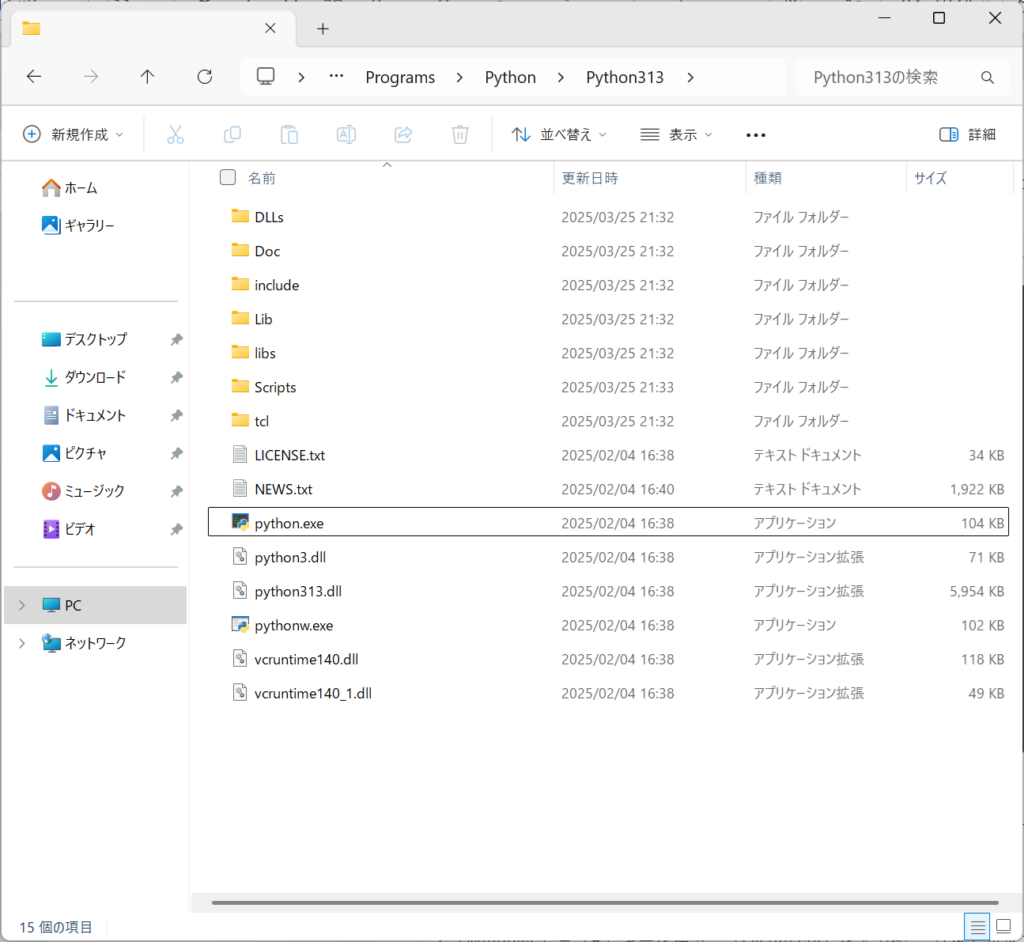Open ギャラリー in navigation pane
The image size is (1024, 942).
pyautogui.click(x=78, y=226)
